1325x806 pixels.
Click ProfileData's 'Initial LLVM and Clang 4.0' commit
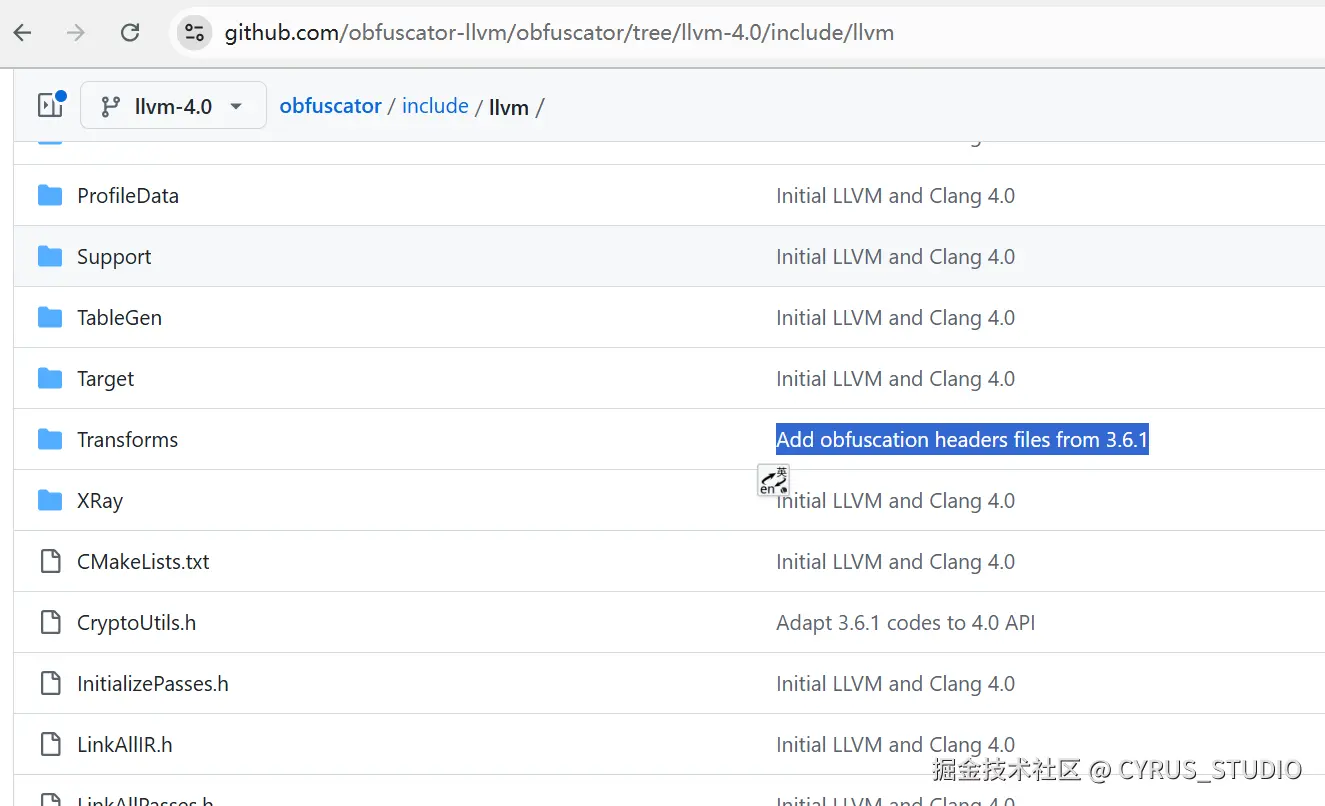click(895, 196)
